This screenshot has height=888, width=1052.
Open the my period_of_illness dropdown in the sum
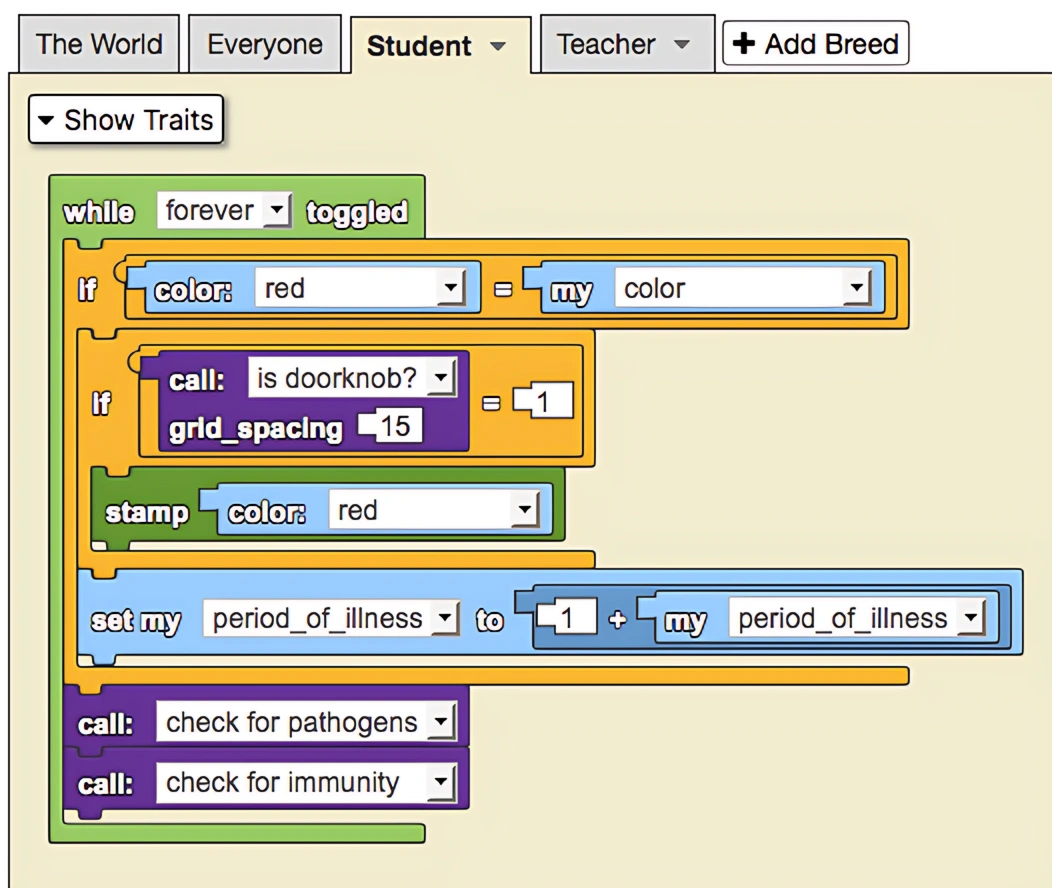pos(971,618)
